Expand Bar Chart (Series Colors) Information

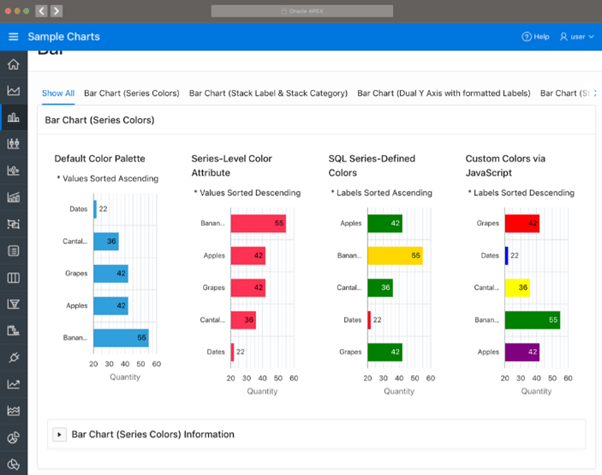click(x=60, y=434)
